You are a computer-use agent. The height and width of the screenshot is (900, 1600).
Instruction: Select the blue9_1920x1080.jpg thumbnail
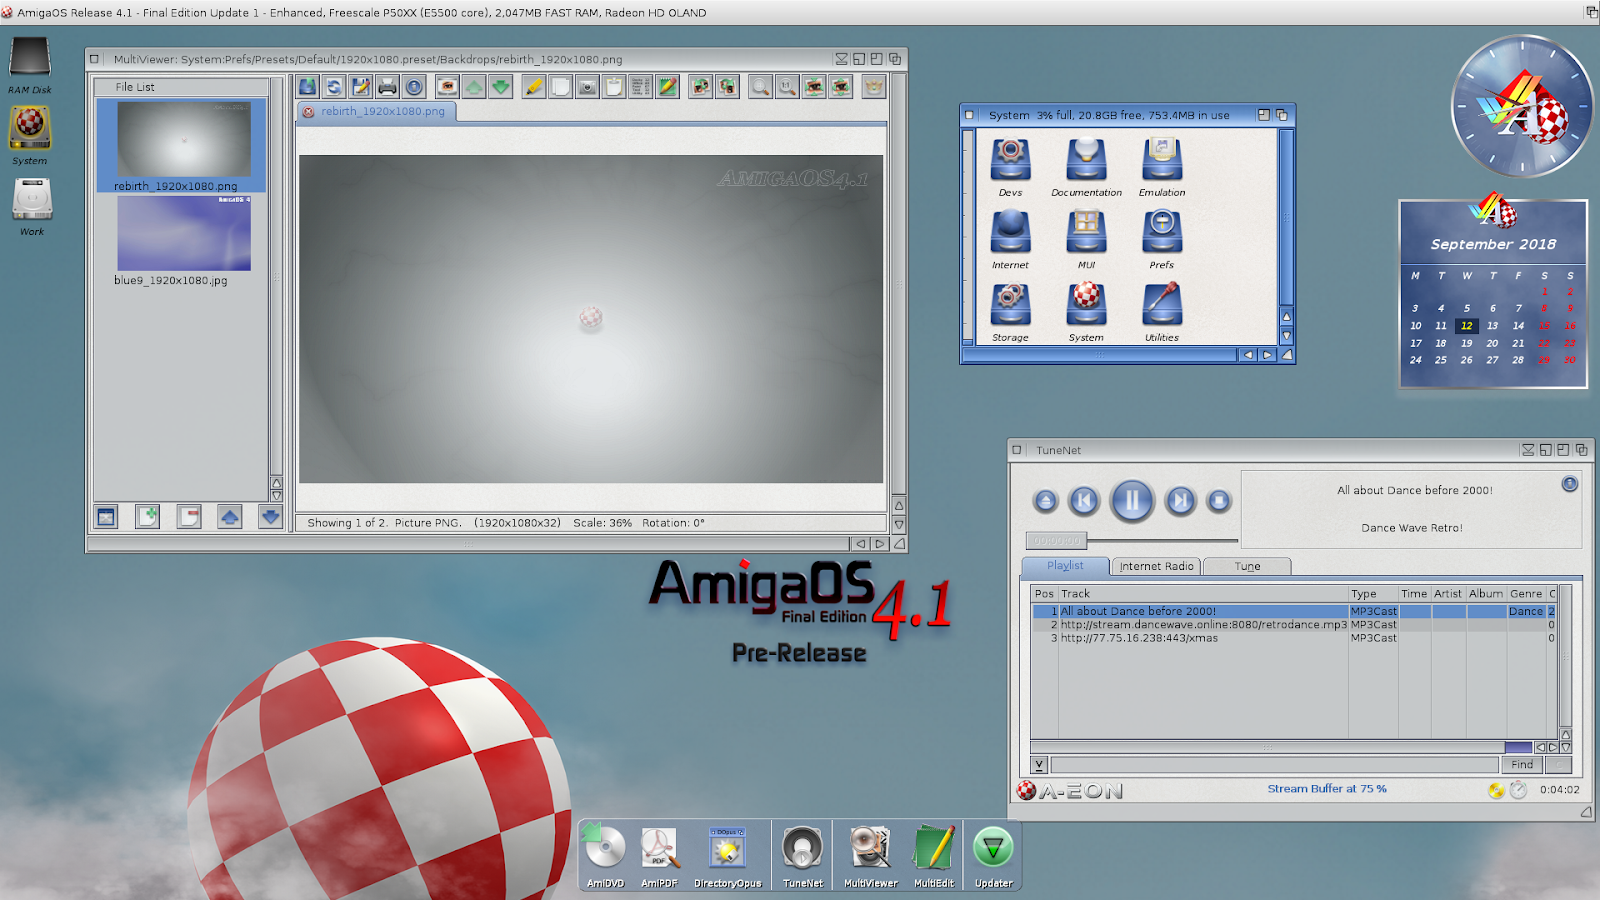pyautogui.click(x=184, y=233)
